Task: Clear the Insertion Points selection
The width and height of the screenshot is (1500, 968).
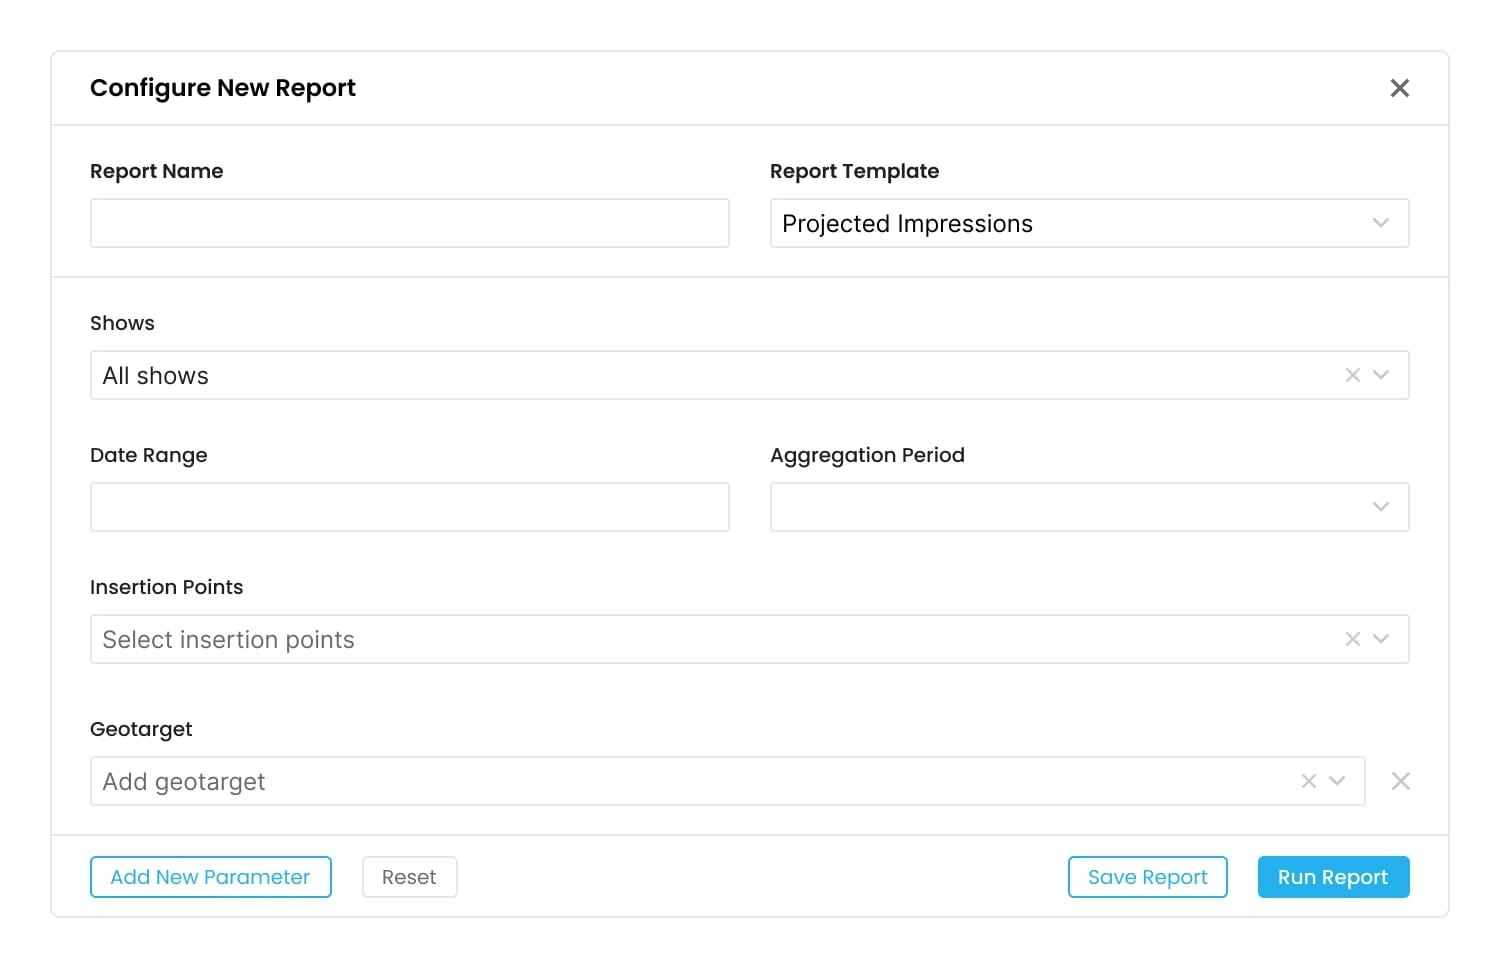Action: pos(1352,639)
